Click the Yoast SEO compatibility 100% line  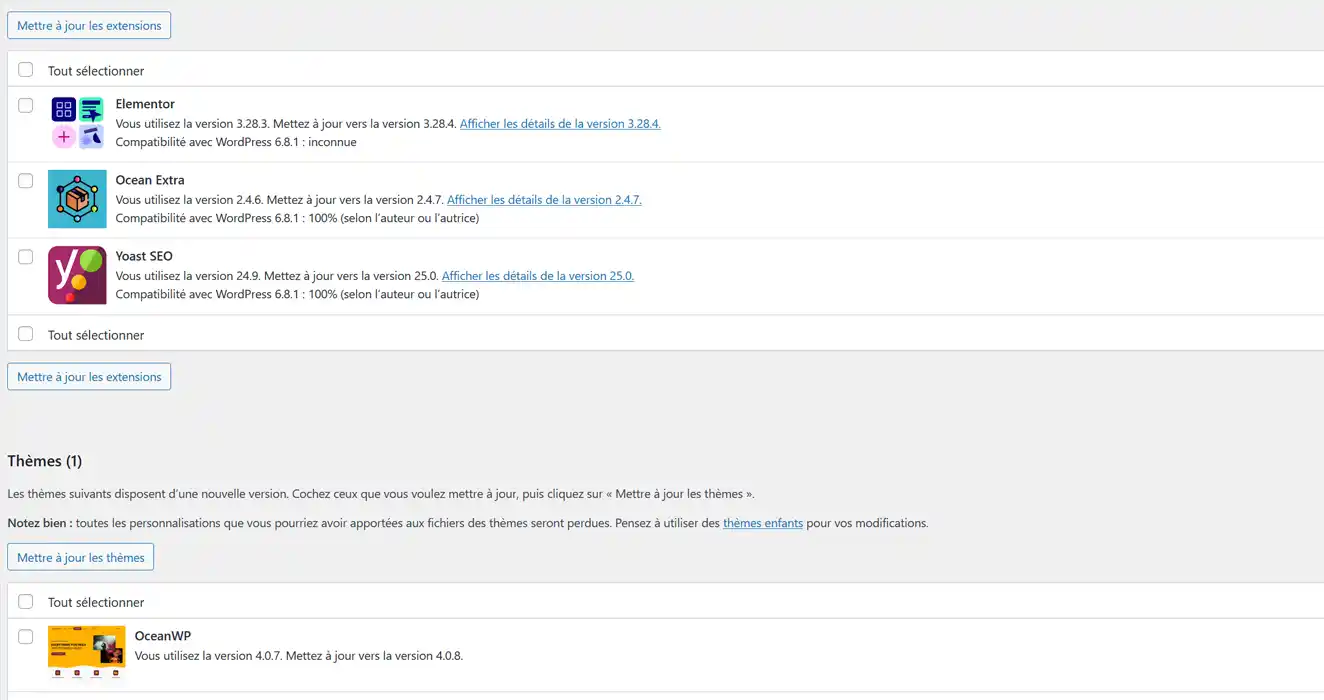(x=297, y=294)
